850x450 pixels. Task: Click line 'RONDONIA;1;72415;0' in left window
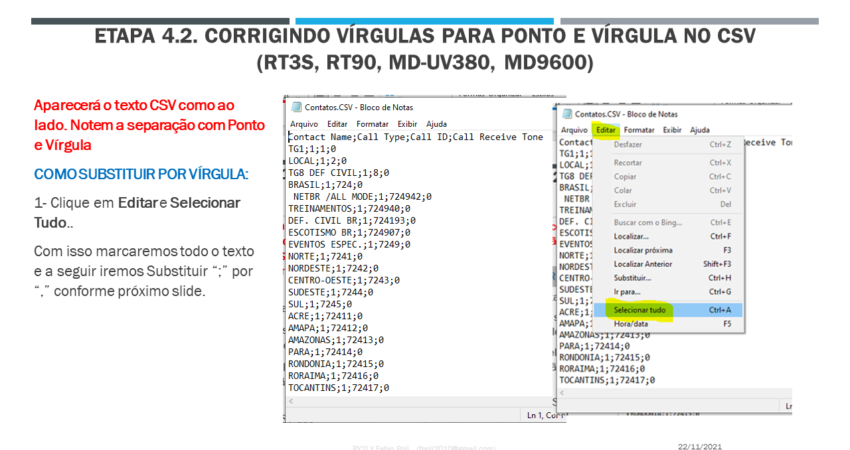coord(336,364)
